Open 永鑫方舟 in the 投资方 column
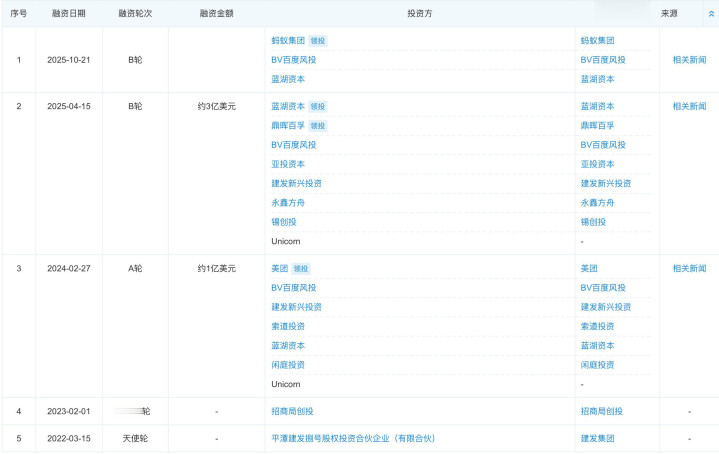The height and width of the screenshot is (454, 719). click(x=288, y=202)
